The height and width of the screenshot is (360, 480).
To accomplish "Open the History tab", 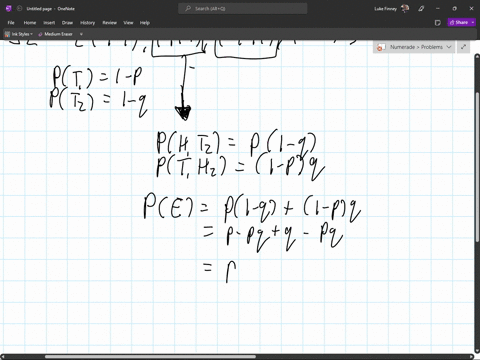I will pos(87,23).
